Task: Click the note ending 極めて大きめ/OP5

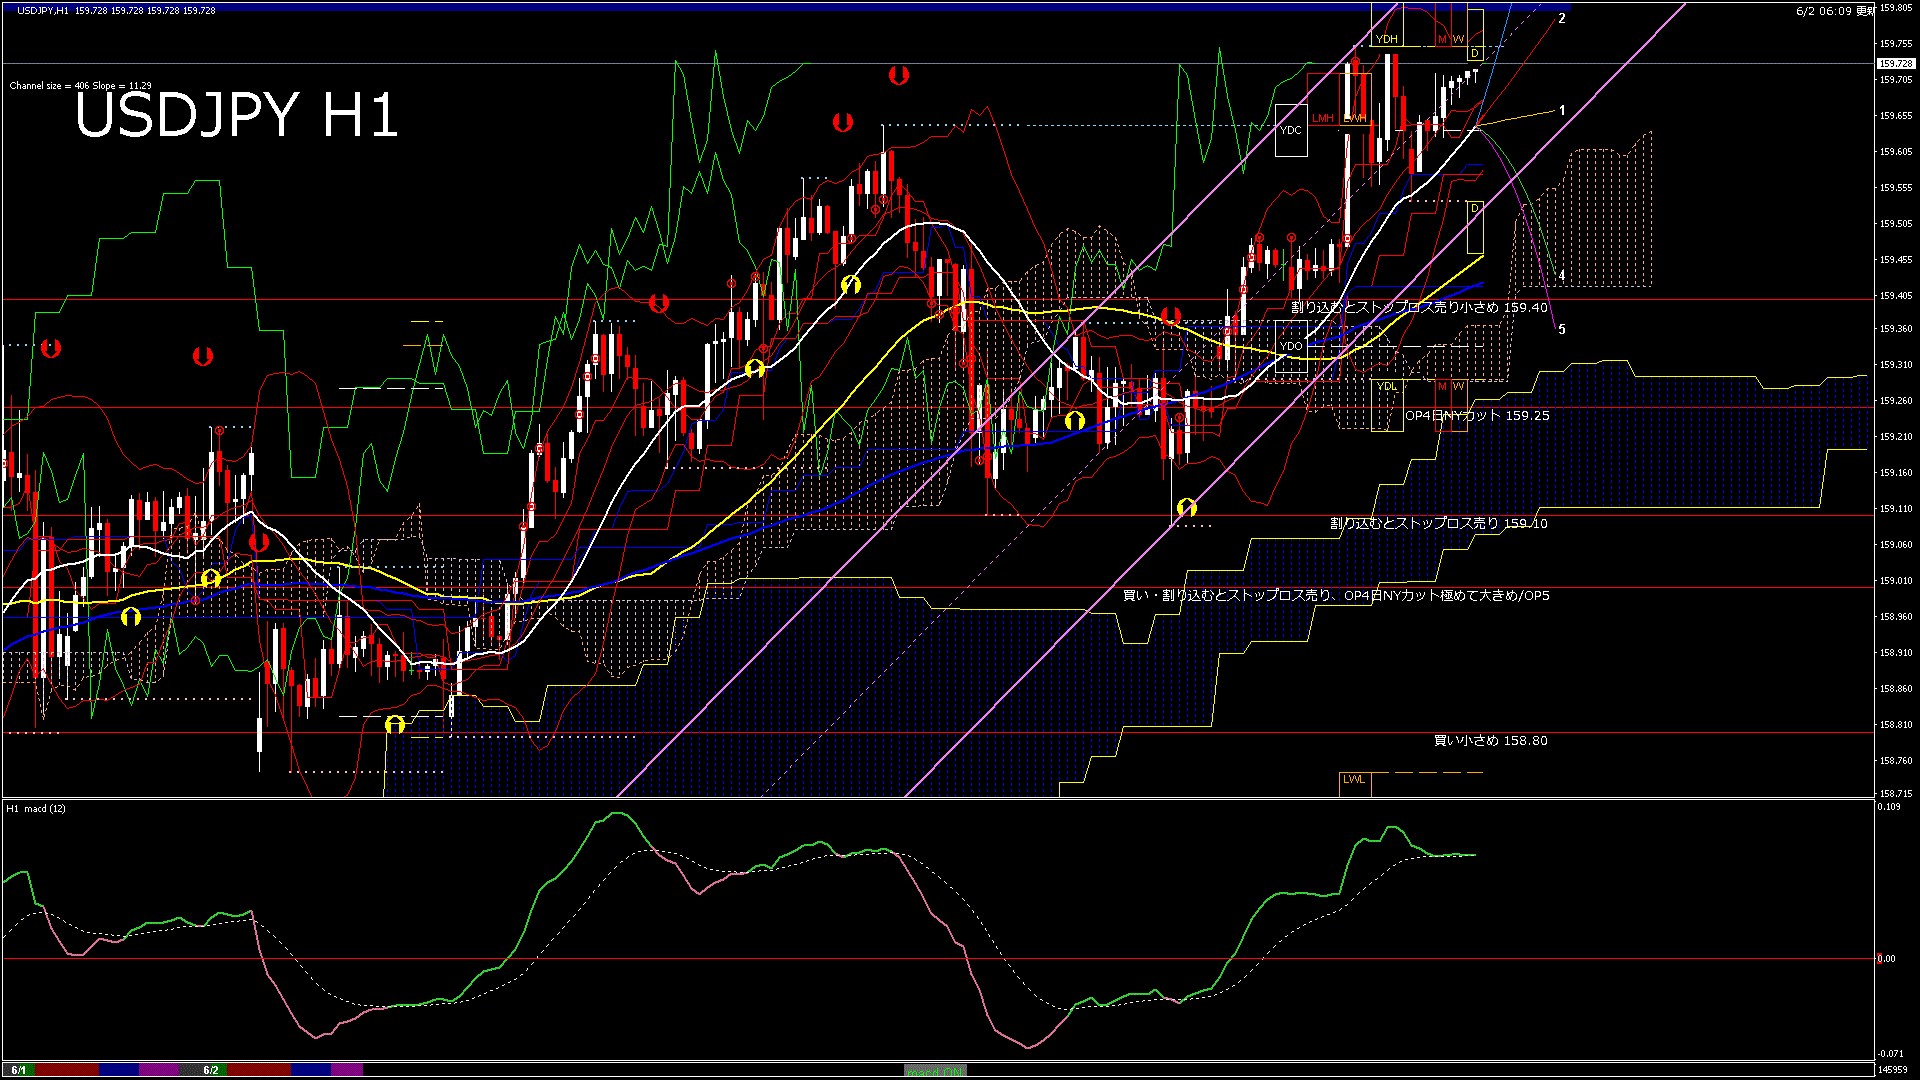Action: click(1336, 595)
